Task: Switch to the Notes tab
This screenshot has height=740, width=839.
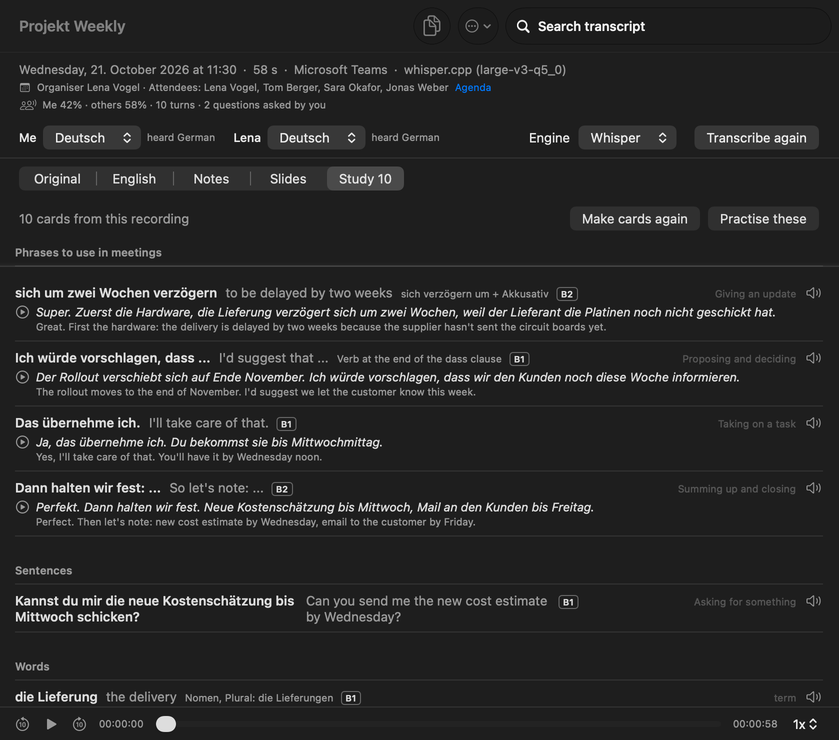Action: pos(211,179)
